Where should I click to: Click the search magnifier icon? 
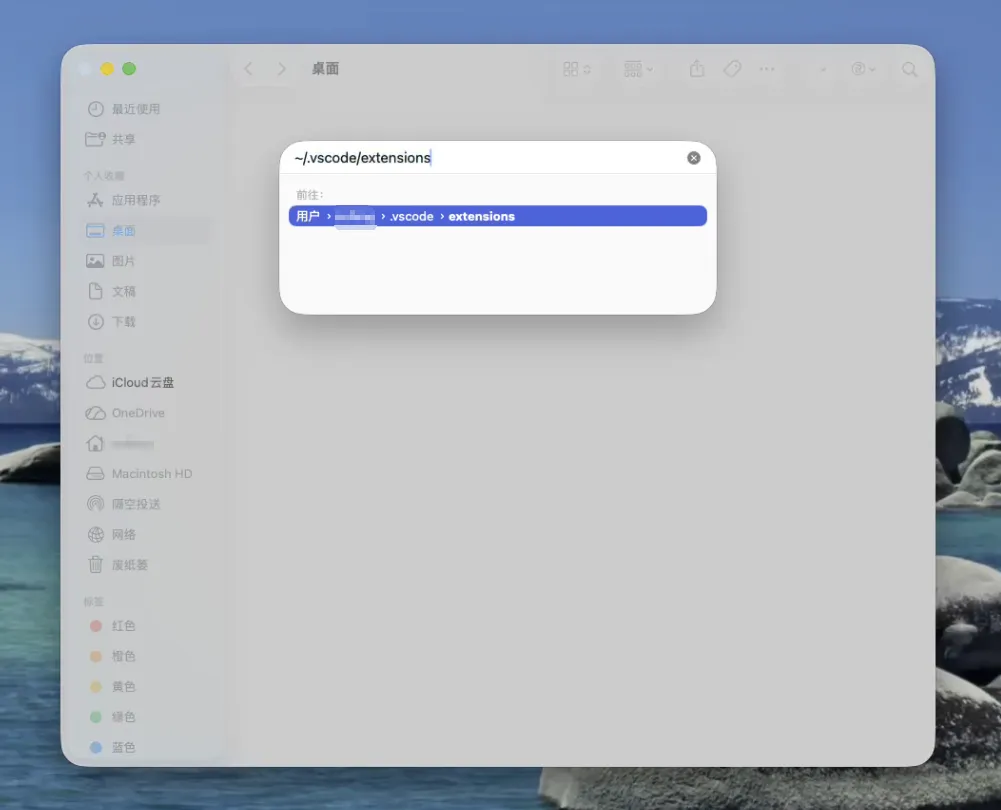909,69
